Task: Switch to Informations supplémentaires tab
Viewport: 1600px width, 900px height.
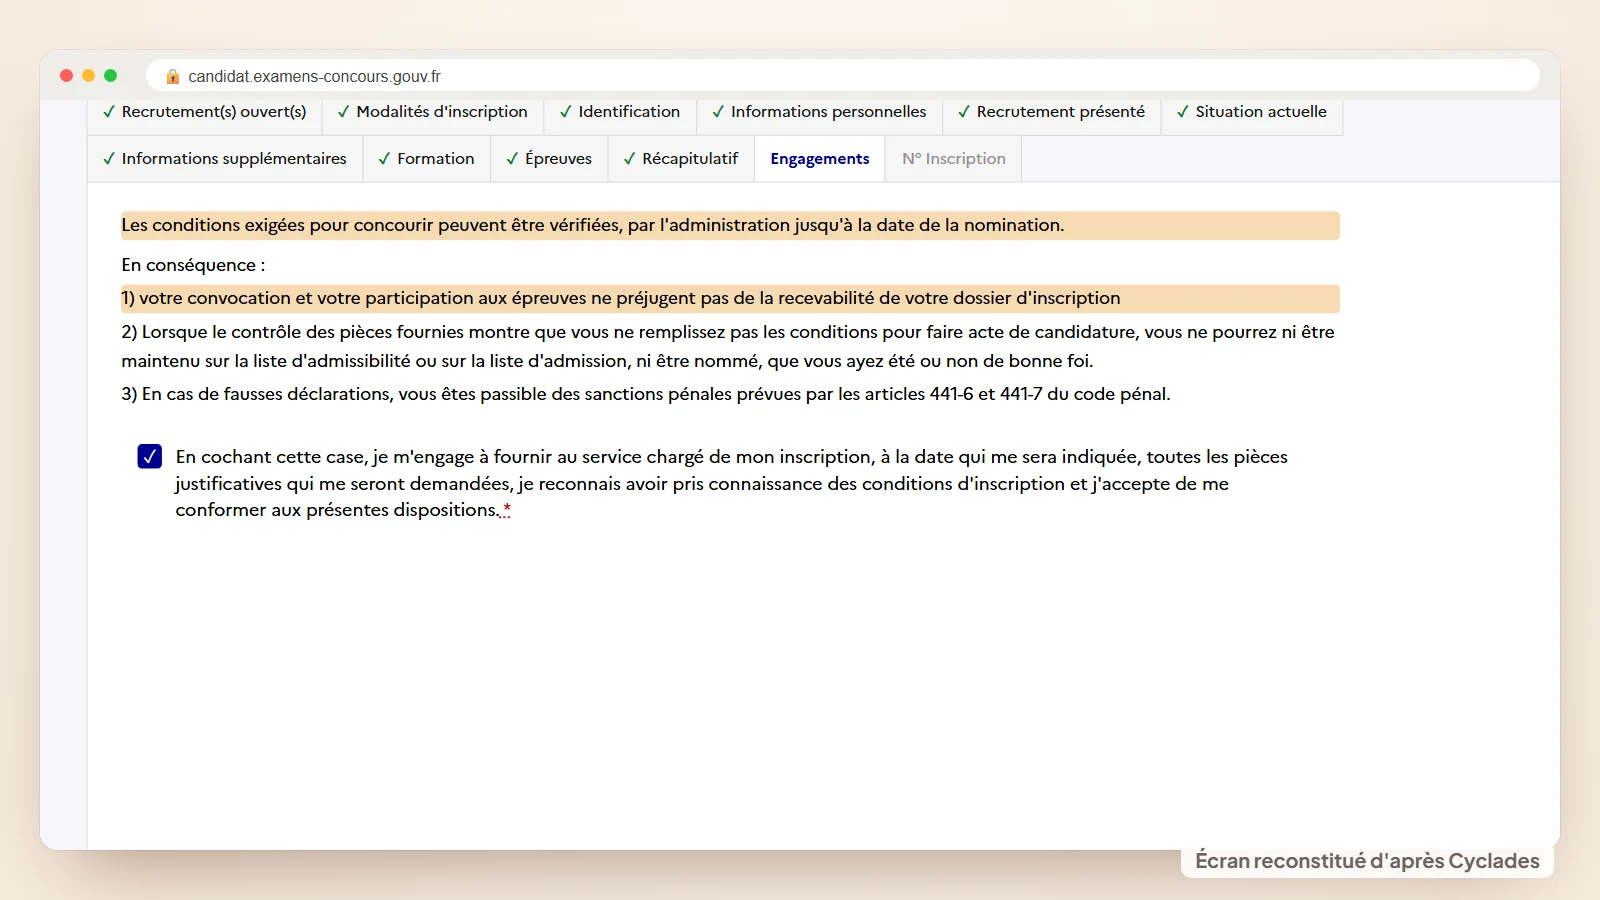Action: (225, 159)
